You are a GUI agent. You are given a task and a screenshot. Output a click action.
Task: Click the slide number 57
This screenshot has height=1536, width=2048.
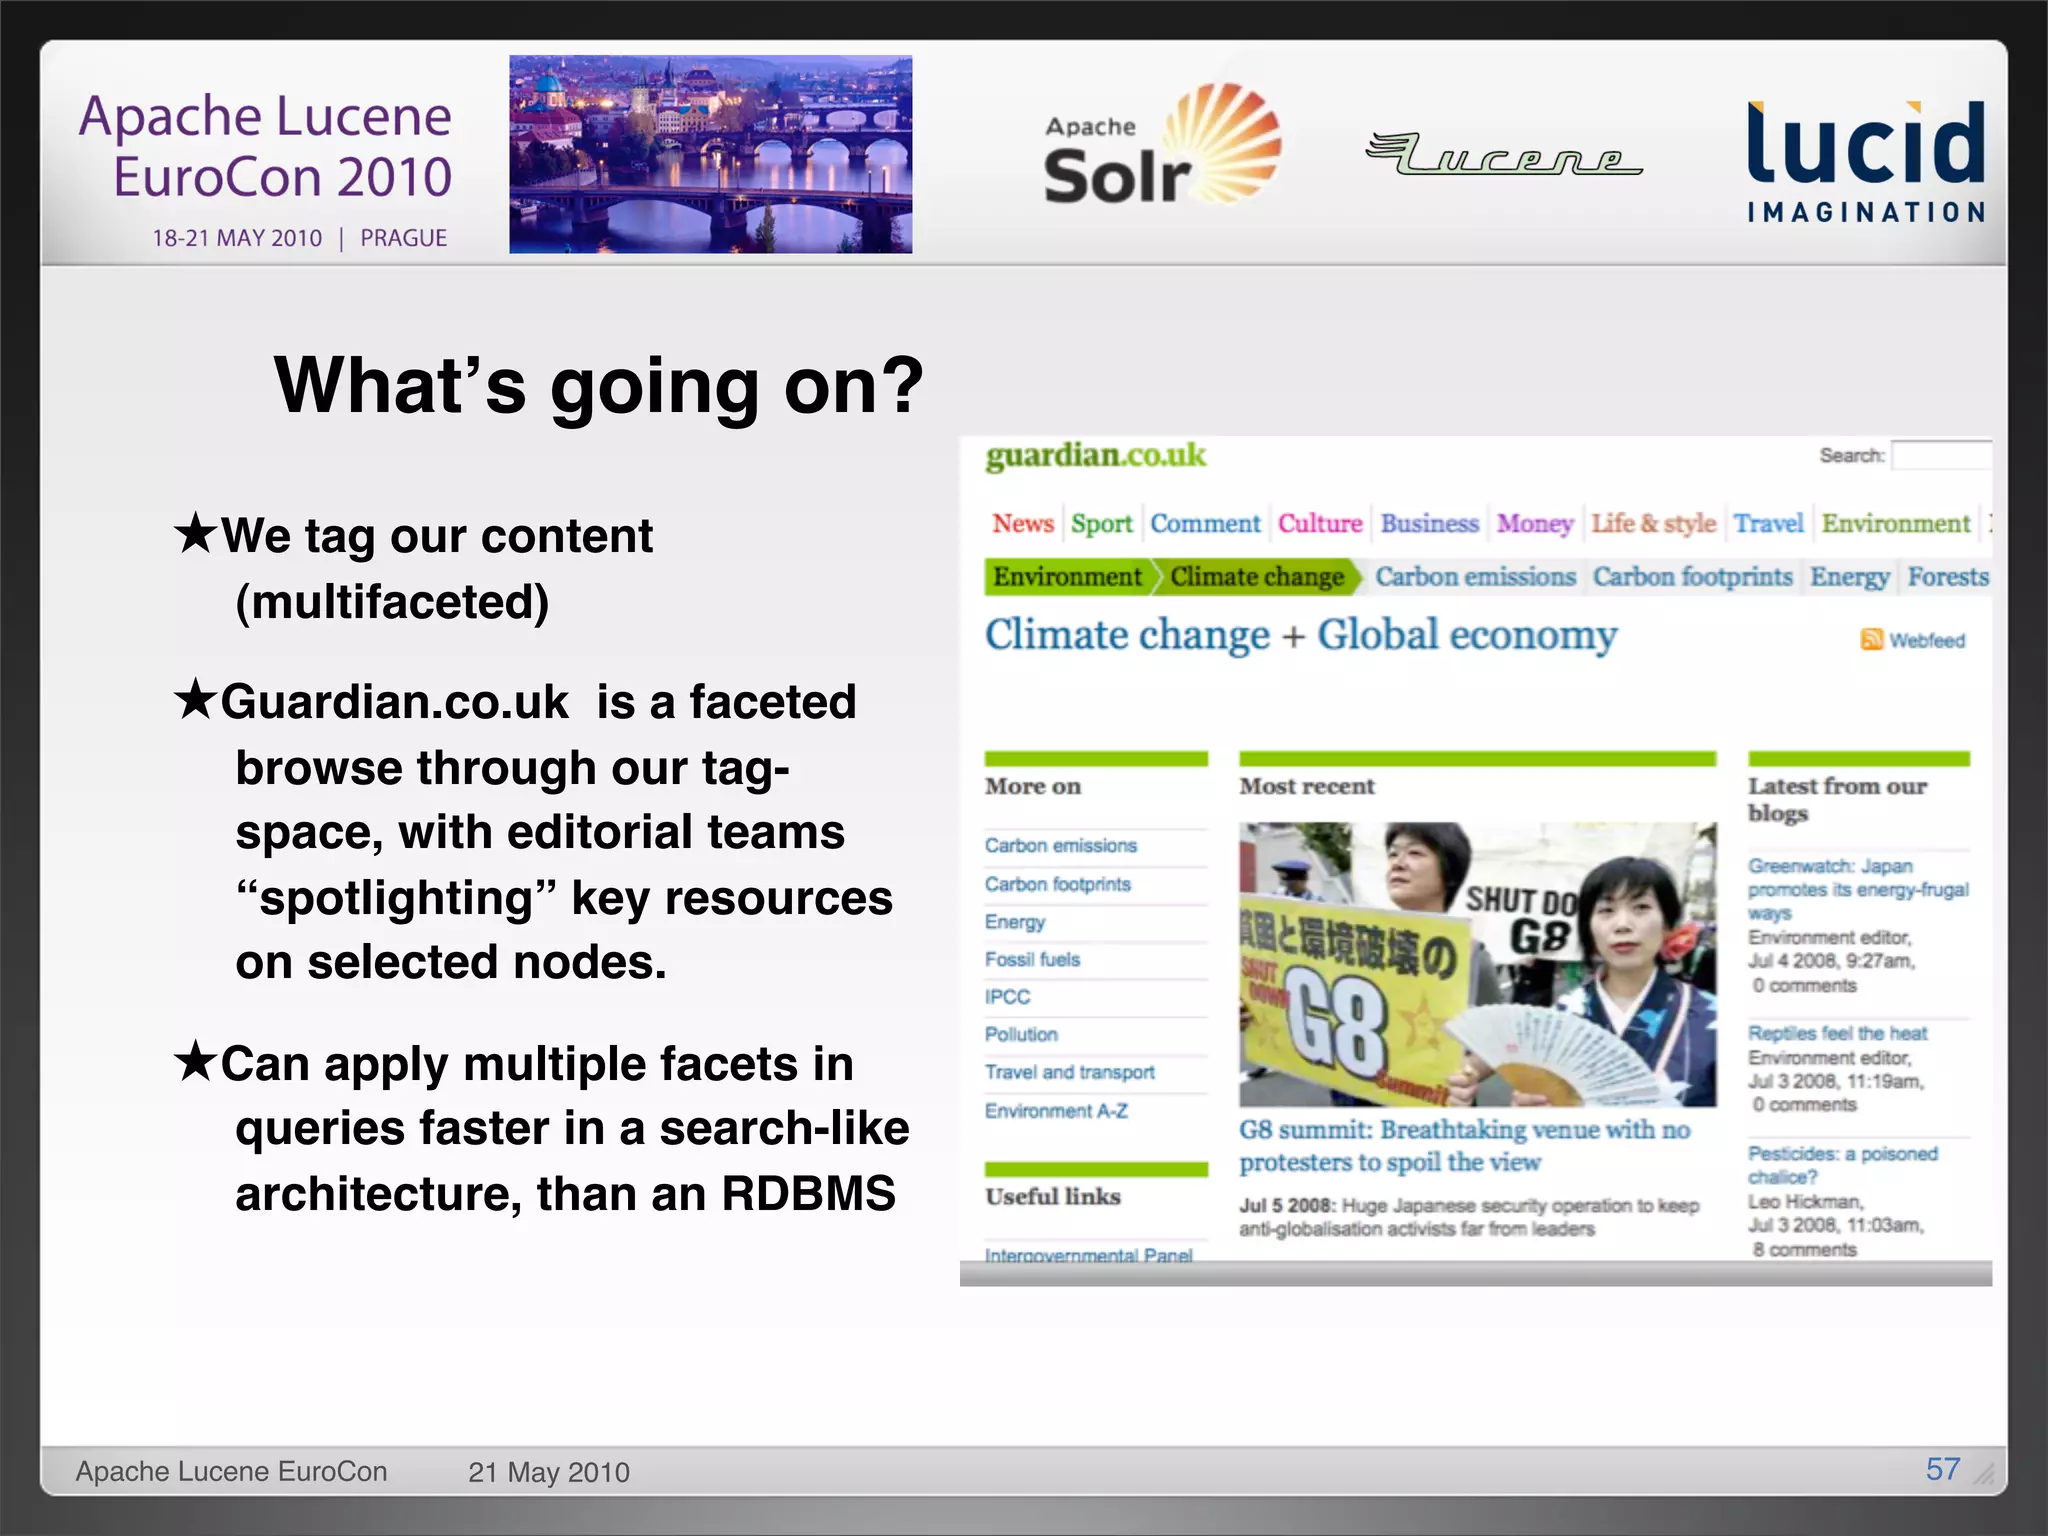tap(1942, 1469)
